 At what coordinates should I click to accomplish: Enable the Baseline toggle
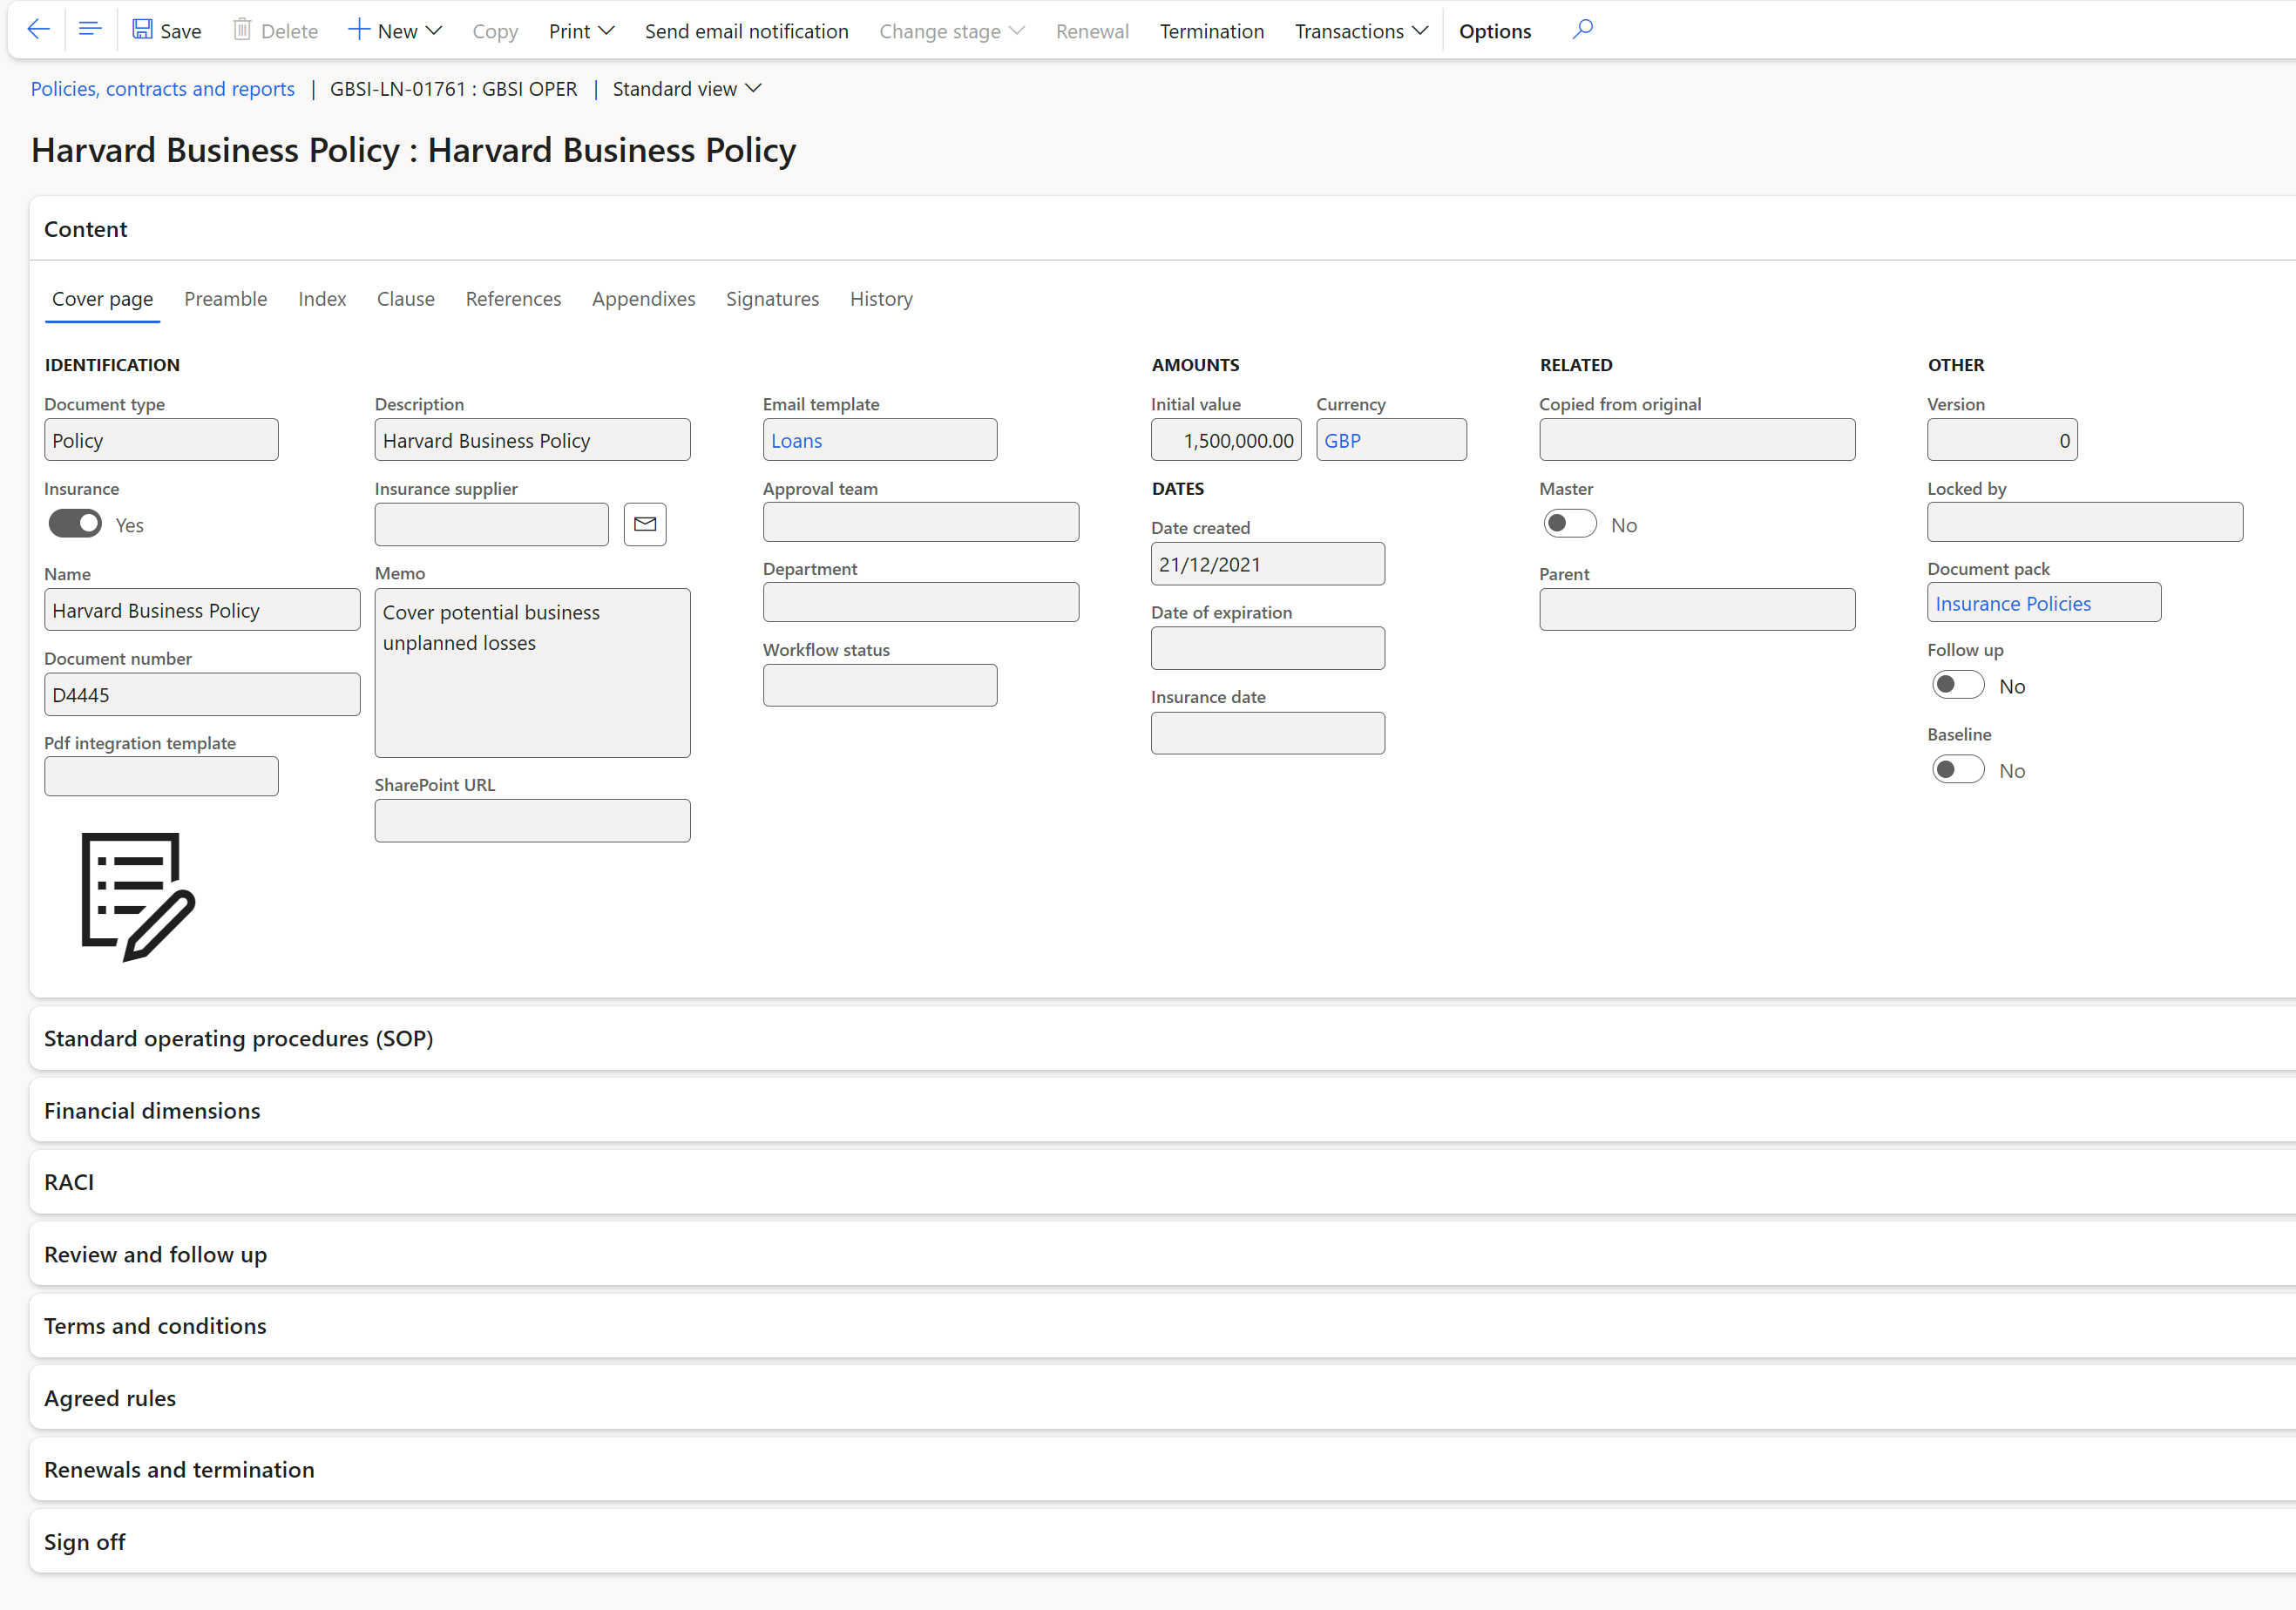click(1957, 770)
